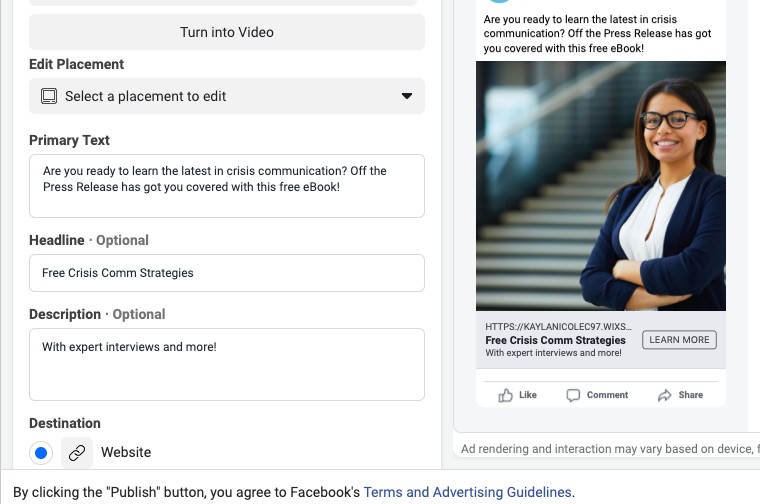The width and height of the screenshot is (760, 504).
Task: Click the Share arrow icon
Action: (665, 395)
